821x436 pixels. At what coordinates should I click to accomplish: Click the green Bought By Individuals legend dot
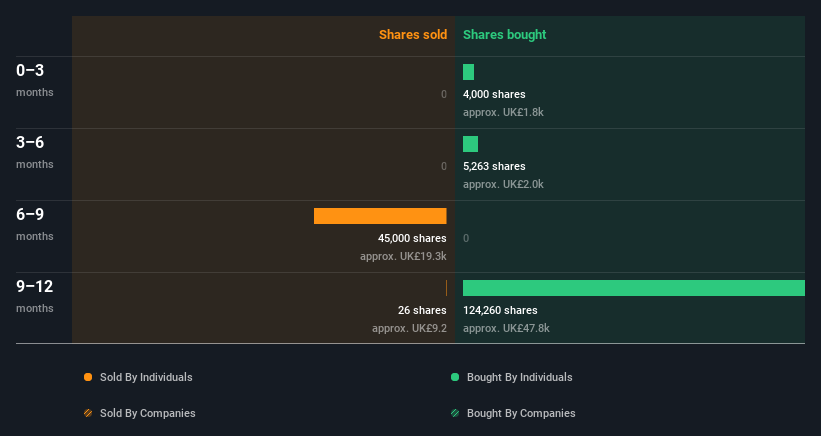455,377
